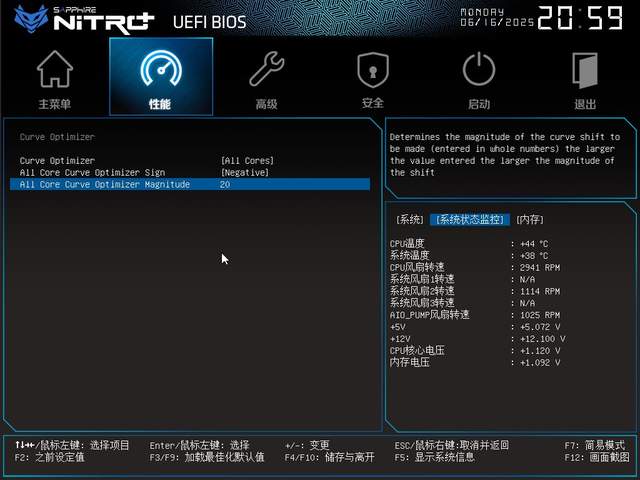Change the [Negative] sign option
Viewport: 640px width, 480px height.
click(244, 172)
